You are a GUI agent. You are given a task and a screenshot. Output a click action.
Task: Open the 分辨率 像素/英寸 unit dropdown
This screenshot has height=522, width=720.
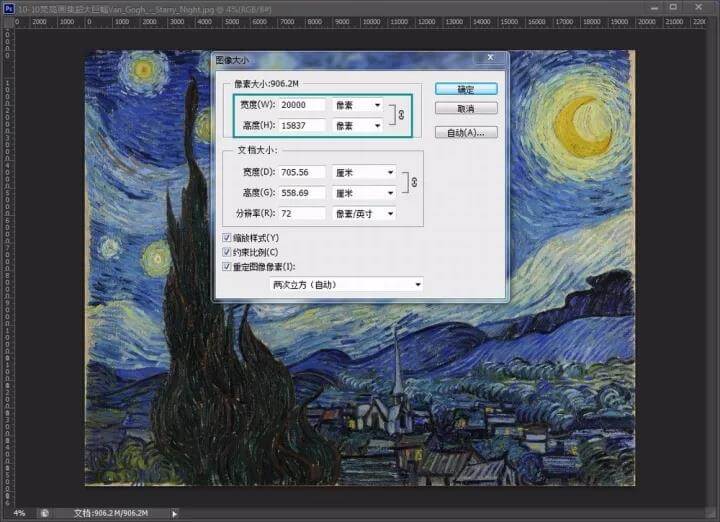[x=364, y=213]
